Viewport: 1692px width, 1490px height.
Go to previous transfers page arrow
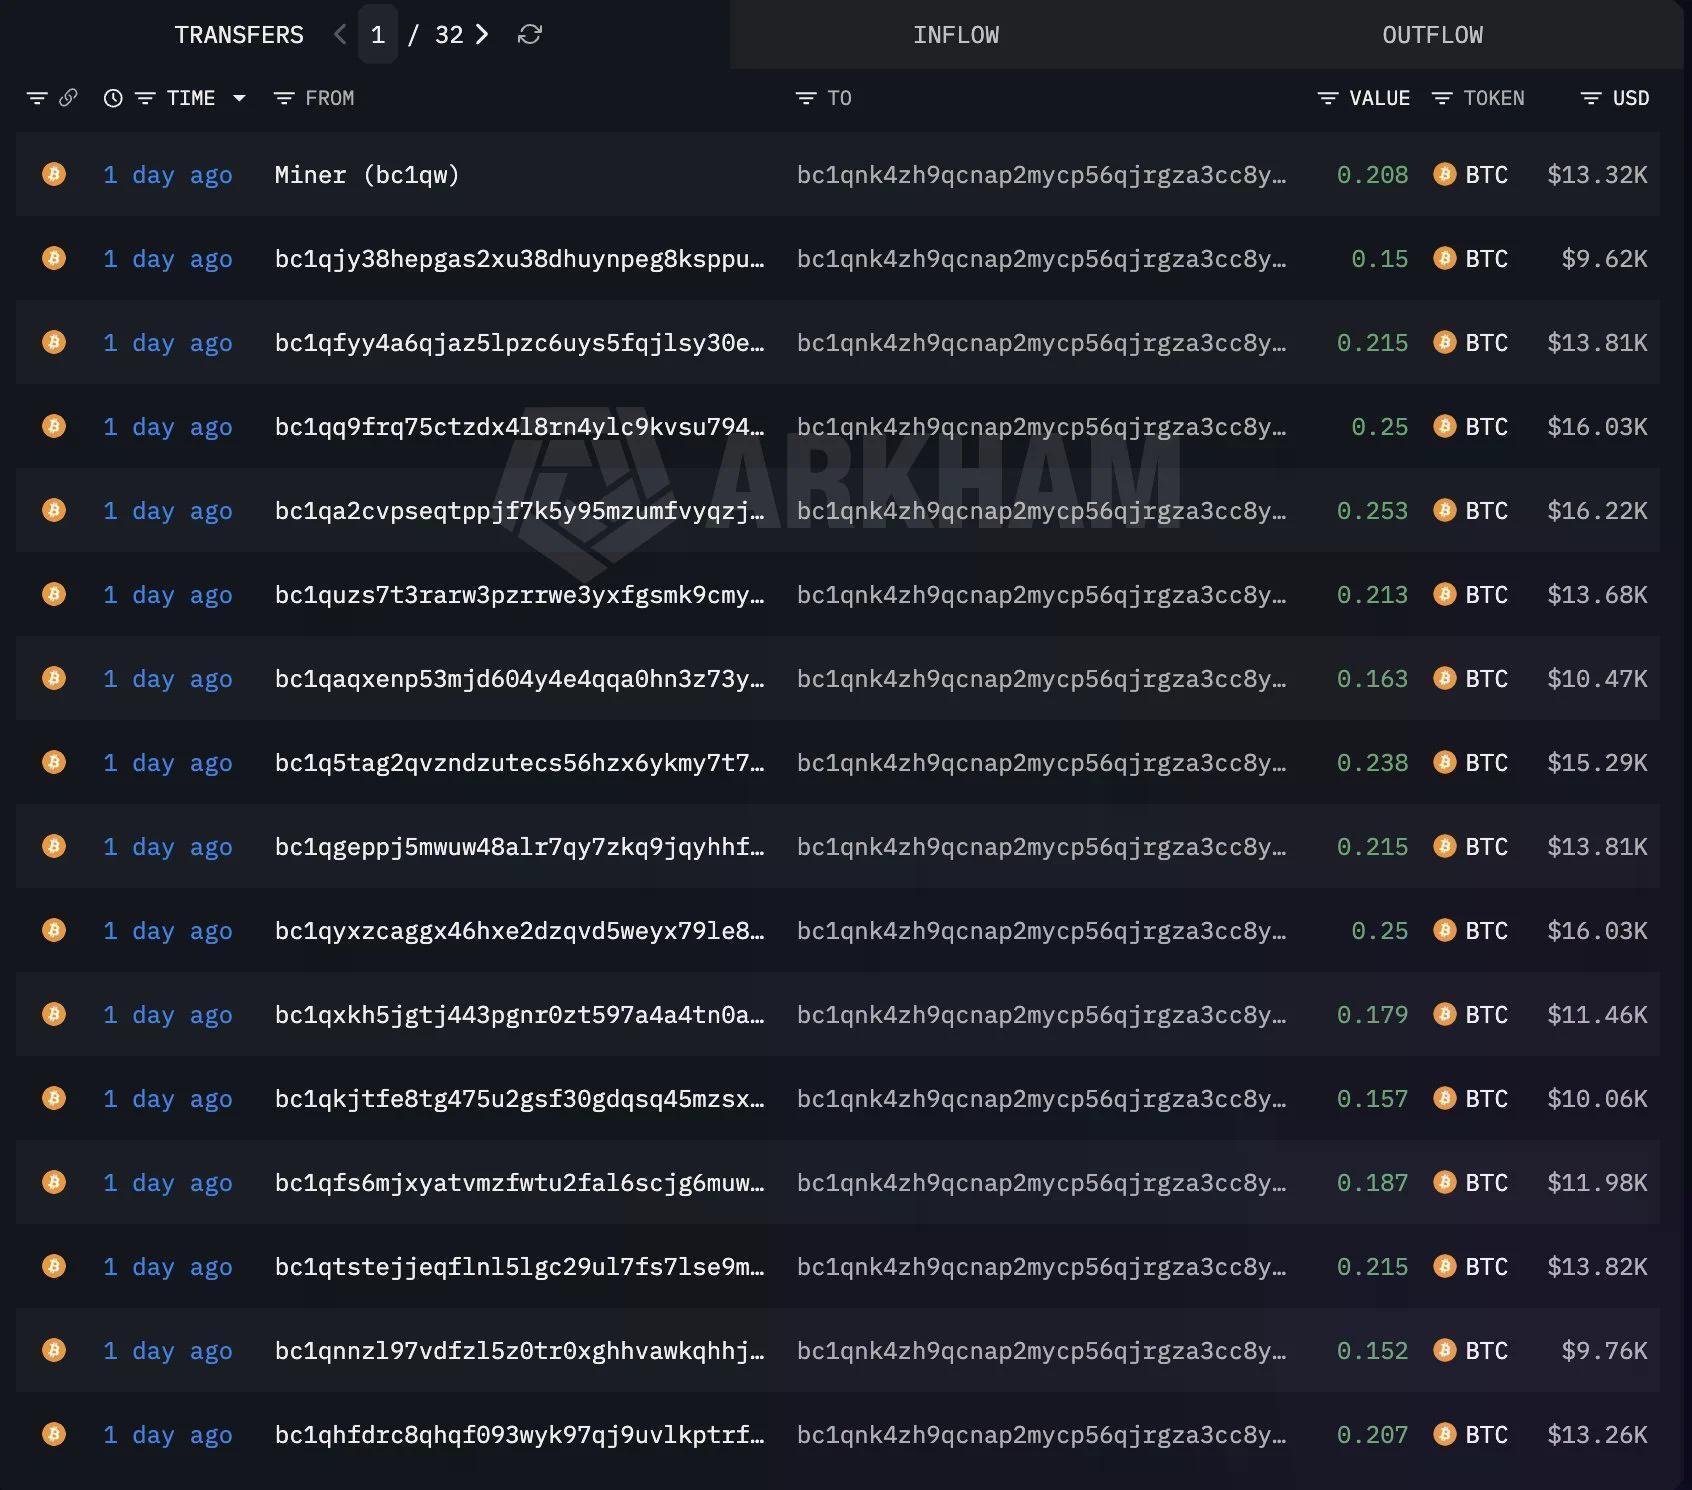coord(340,35)
